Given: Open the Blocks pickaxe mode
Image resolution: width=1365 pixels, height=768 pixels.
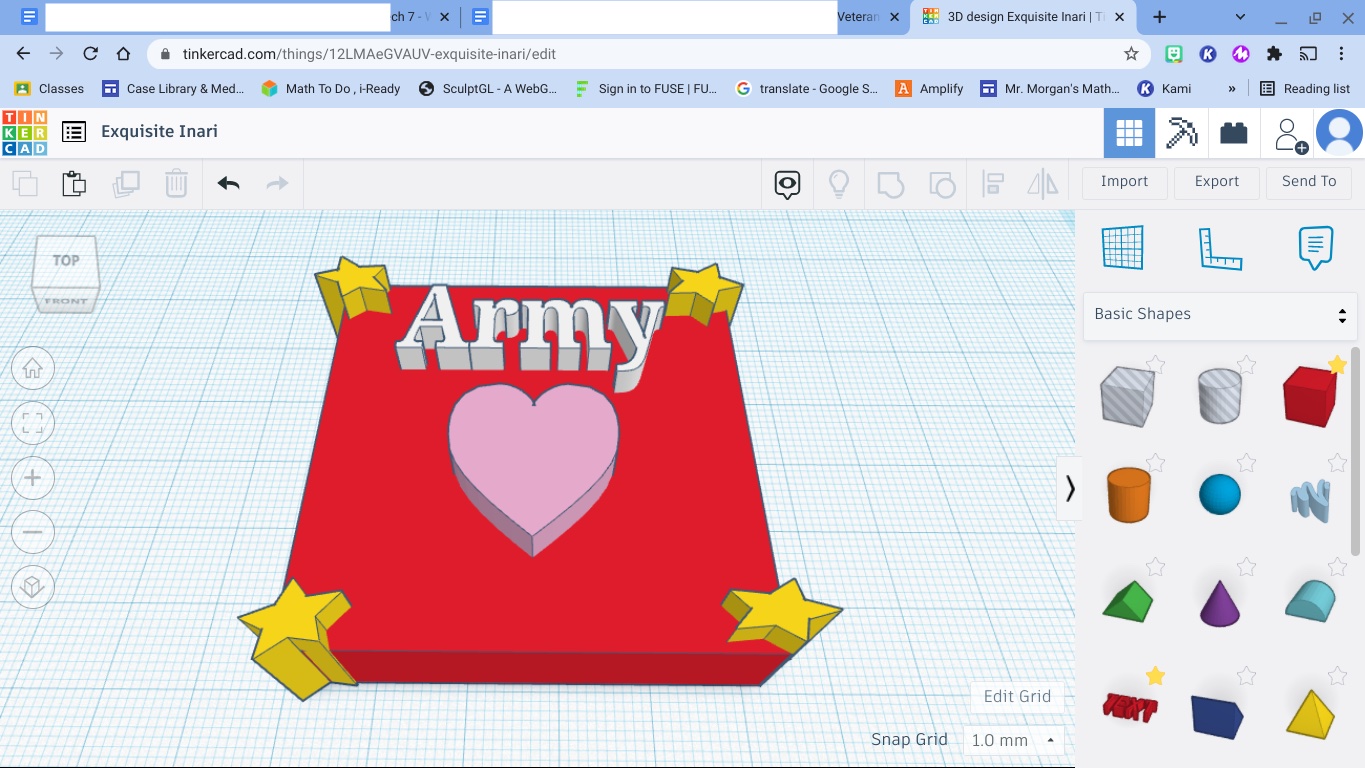Looking at the screenshot, I should click(x=1182, y=133).
